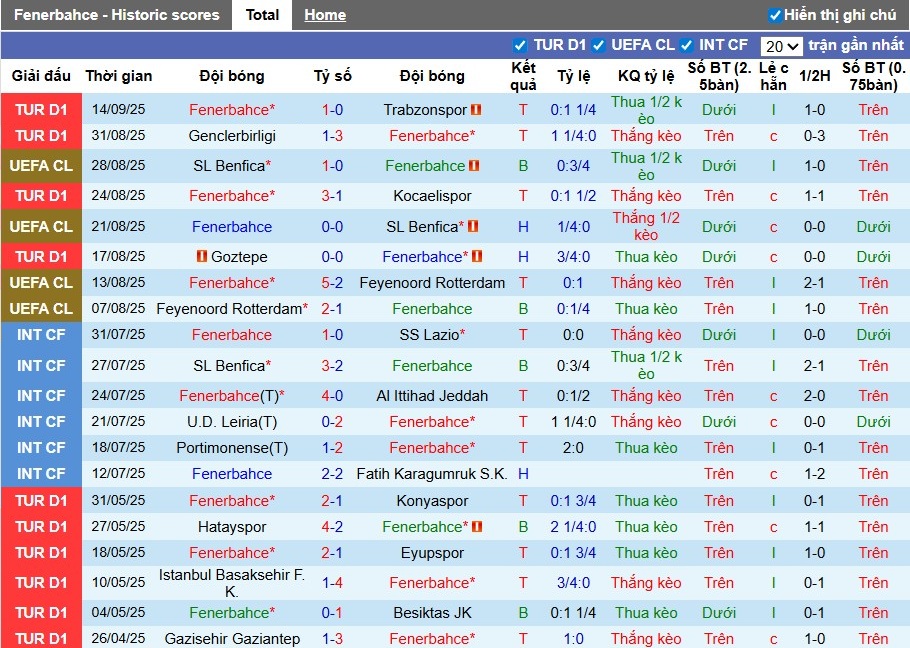This screenshot has height=648, width=910.
Task: Select the Total tab
Action: click(x=262, y=15)
